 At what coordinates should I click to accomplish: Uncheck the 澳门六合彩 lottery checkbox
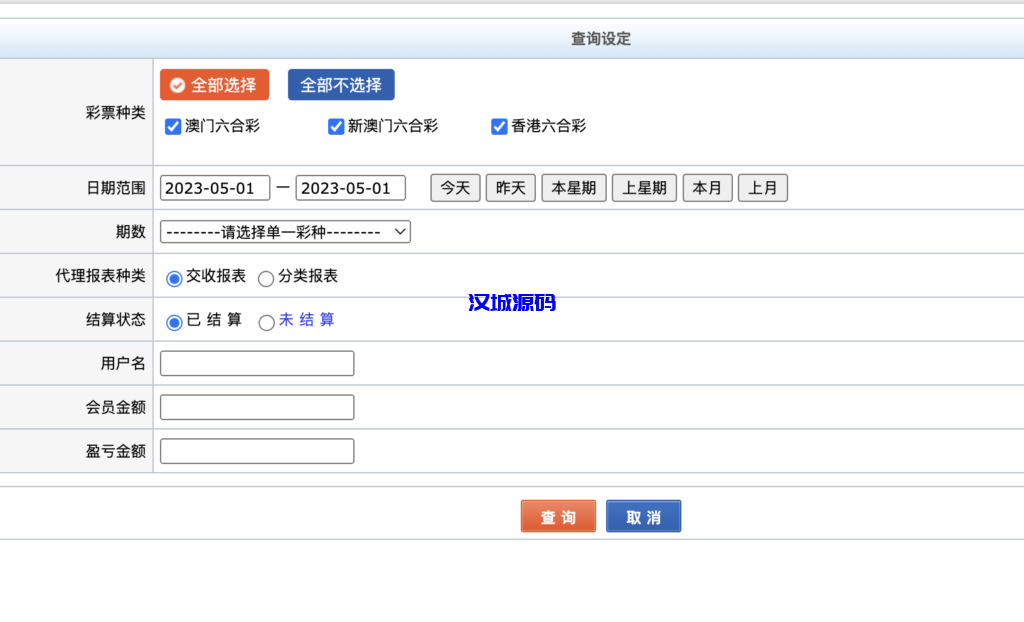[x=171, y=126]
